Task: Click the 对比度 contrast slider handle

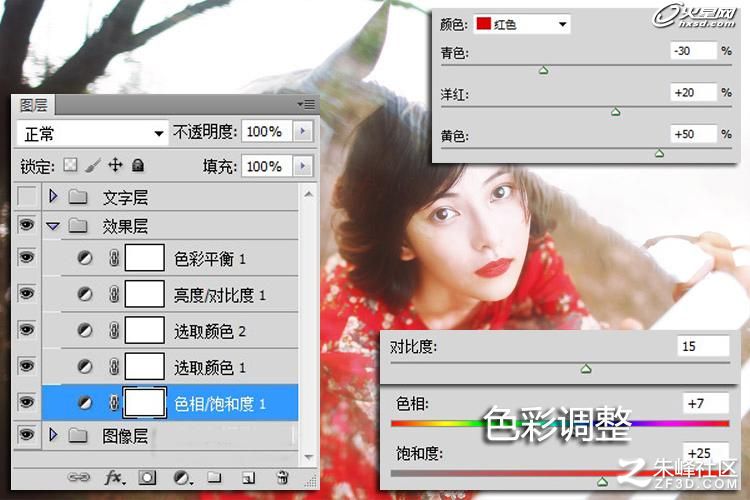Action: pos(586,368)
